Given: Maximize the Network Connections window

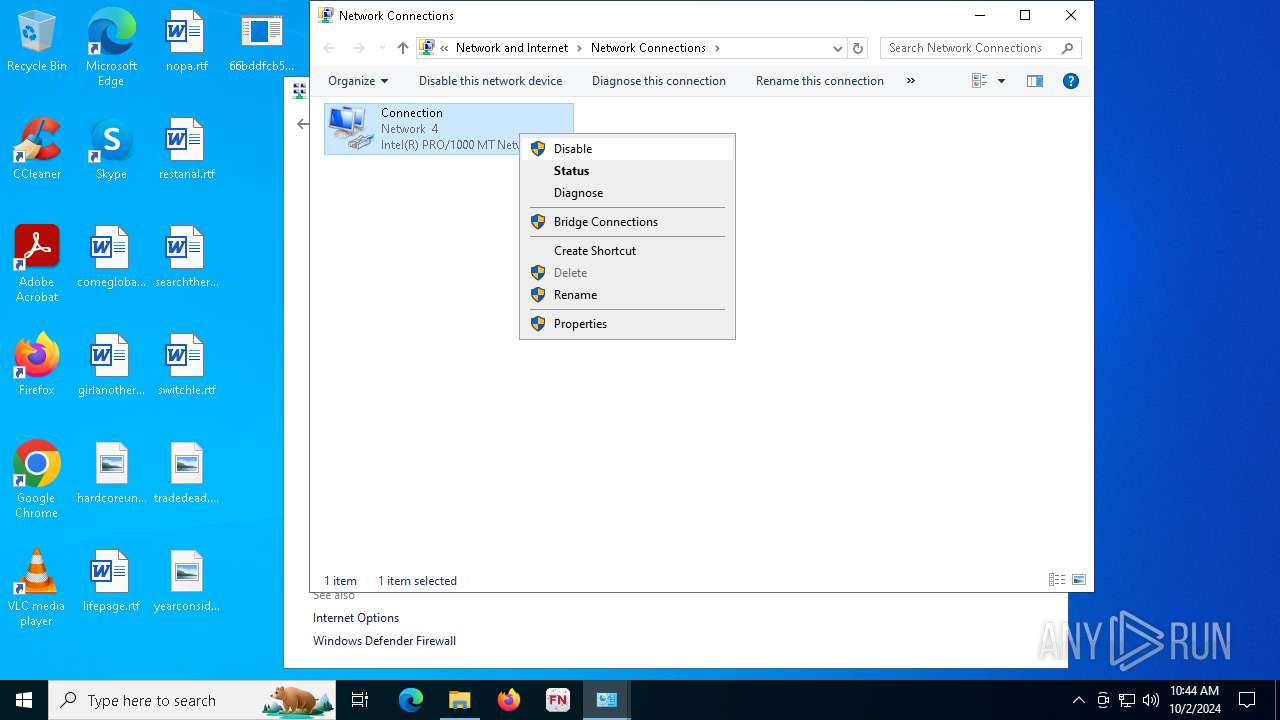Looking at the screenshot, I should [x=1025, y=15].
